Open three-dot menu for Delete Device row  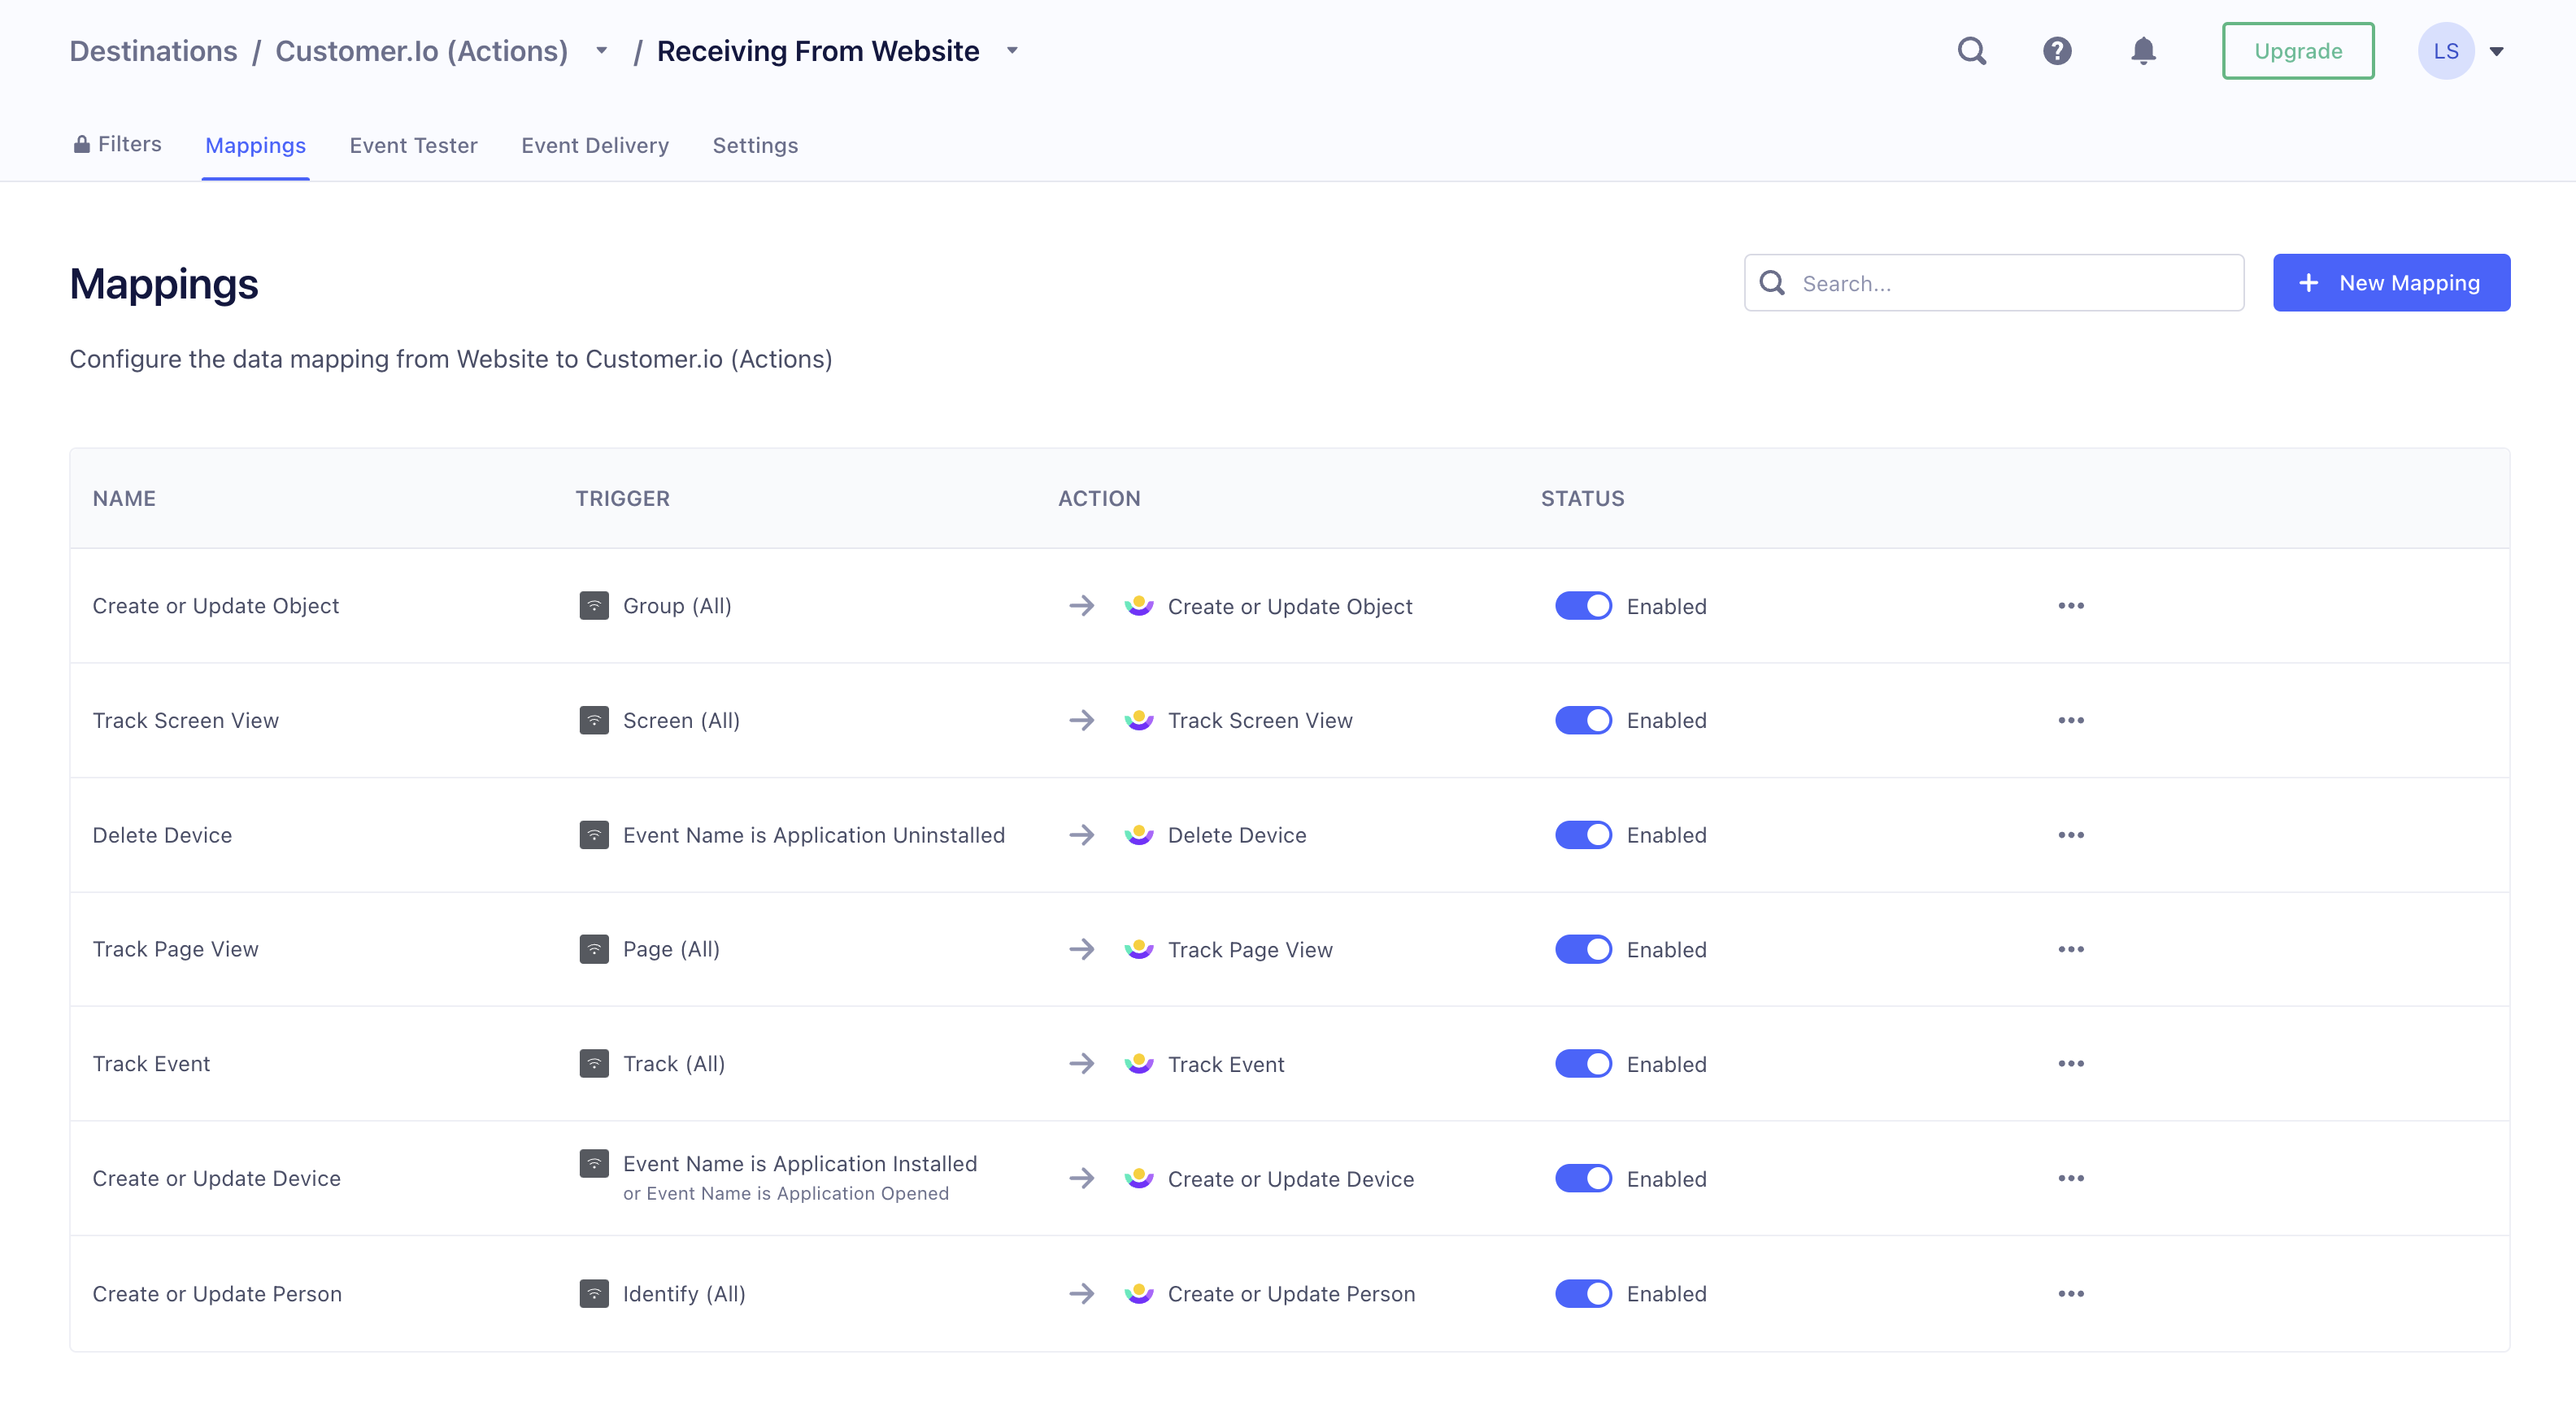pyautogui.click(x=2071, y=835)
